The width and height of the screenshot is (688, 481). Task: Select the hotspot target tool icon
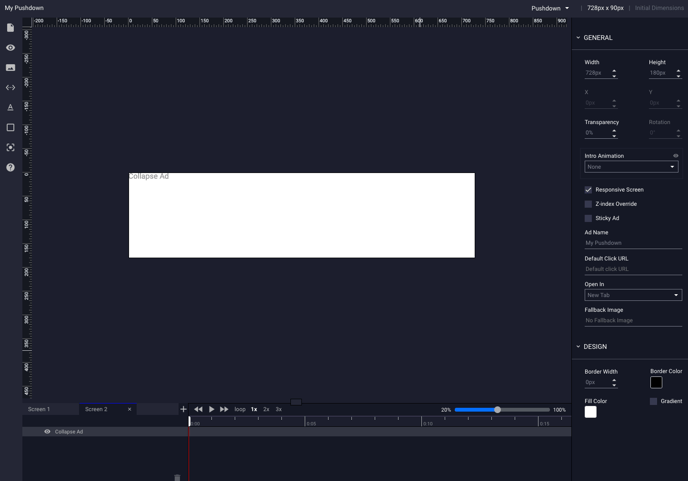pos(11,147)
